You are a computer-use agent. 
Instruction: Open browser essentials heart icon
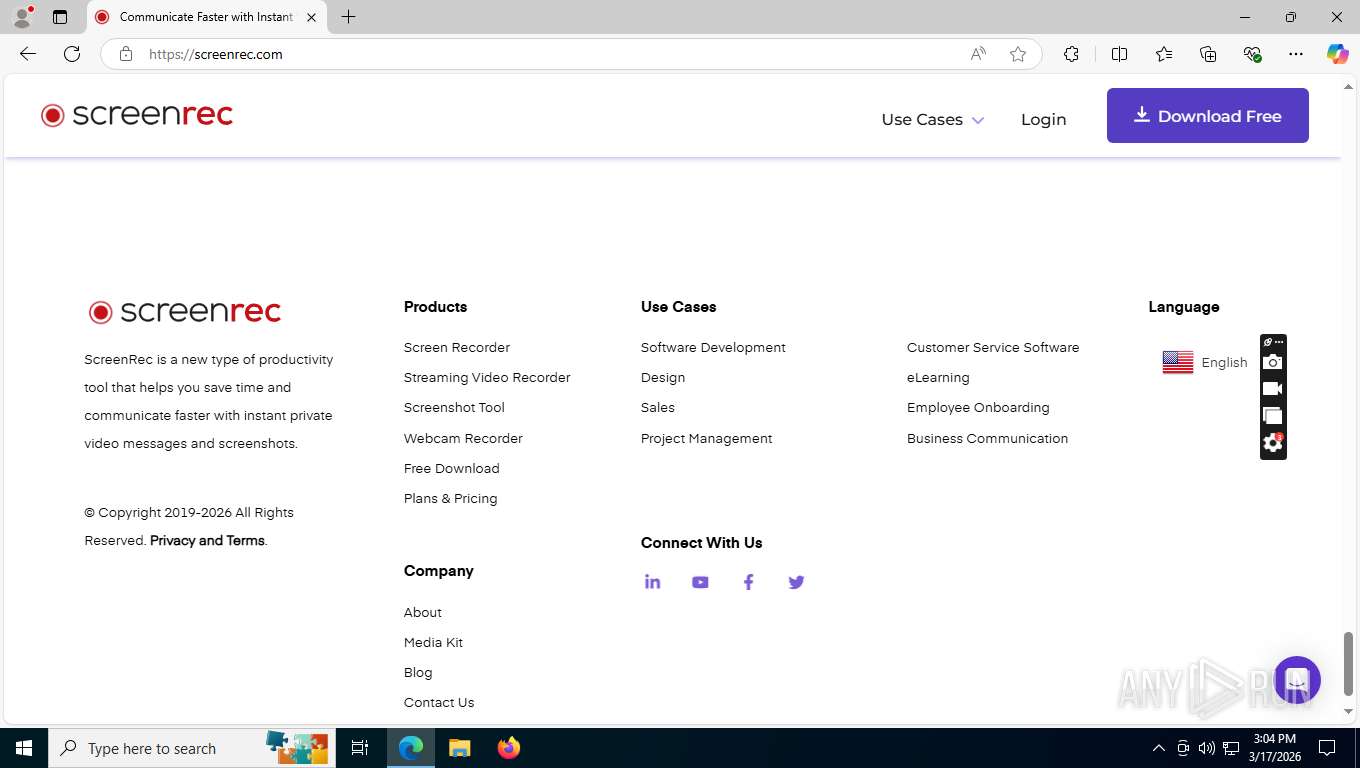pyautogui.click(x=1252, y=54)
